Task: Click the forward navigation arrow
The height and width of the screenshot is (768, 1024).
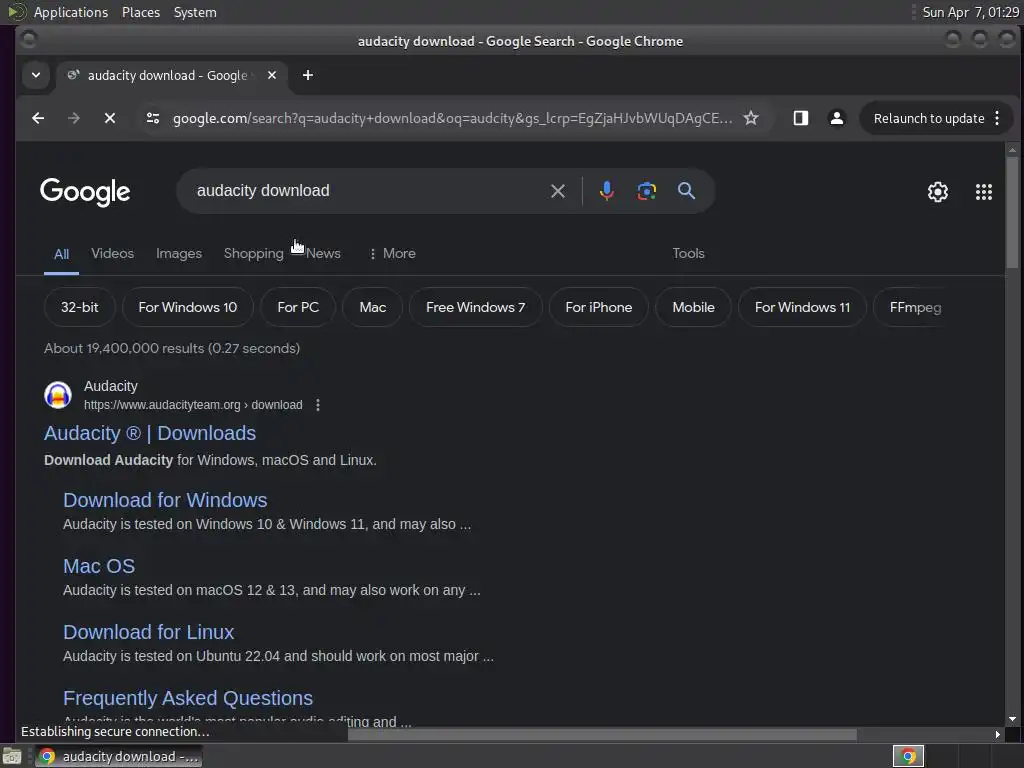Action: 74,118
